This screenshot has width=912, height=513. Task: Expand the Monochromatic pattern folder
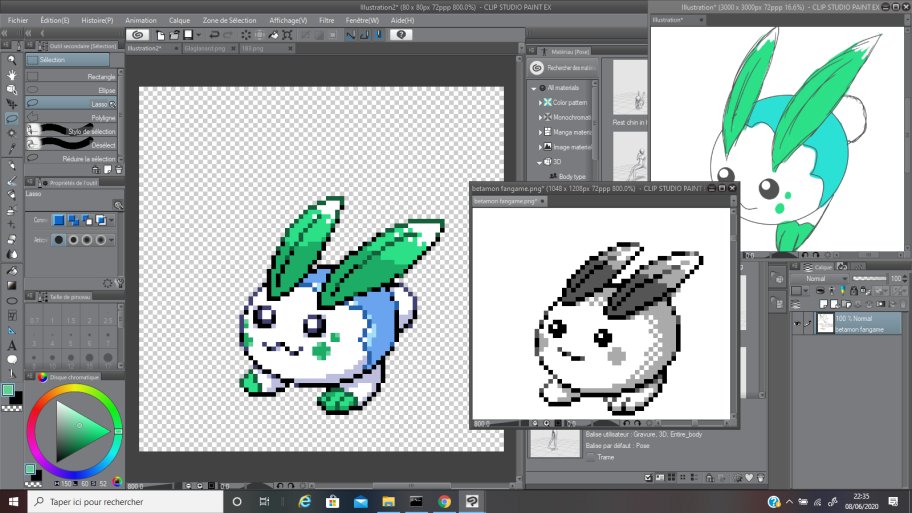tap(540, 117)
